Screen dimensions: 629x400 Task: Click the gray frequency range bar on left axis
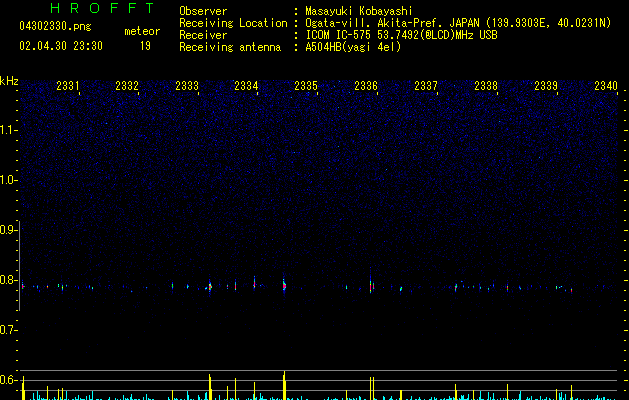pyautogui.click(x=20, y=265)
